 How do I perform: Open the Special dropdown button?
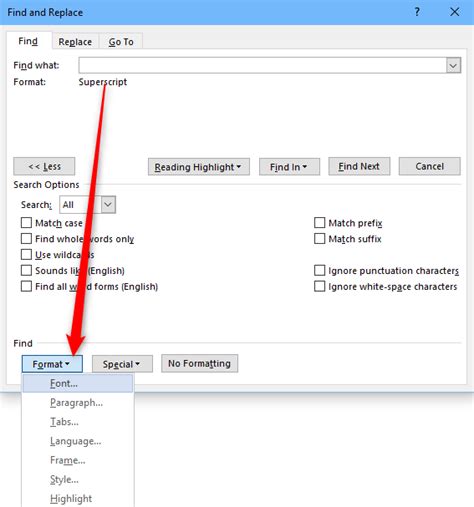(122, 364)
